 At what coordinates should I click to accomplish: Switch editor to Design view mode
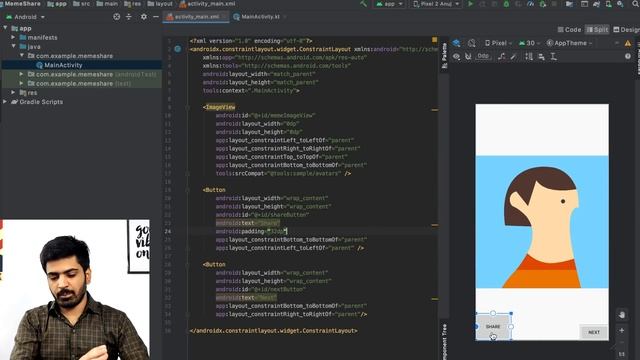point(627,29)
